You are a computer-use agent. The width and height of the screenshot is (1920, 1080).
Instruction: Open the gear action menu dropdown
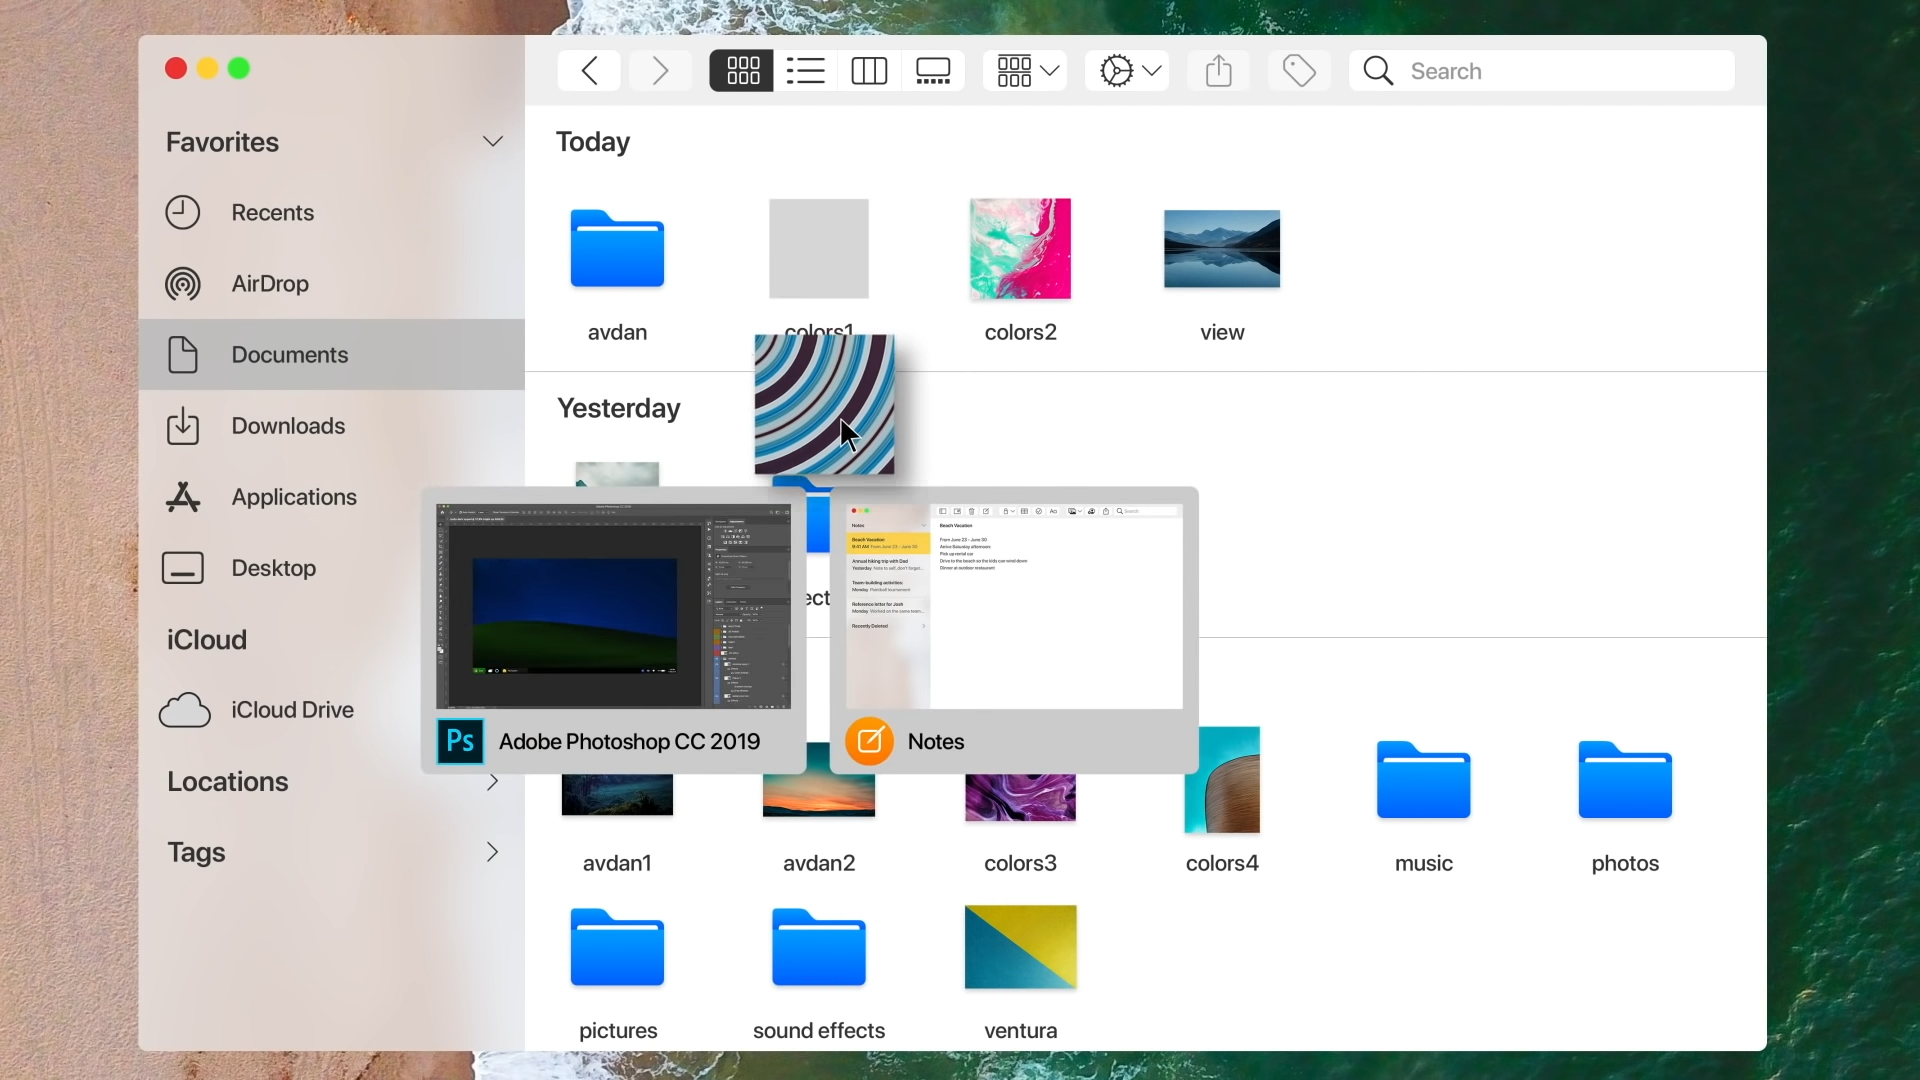(x=1127, y=71)
